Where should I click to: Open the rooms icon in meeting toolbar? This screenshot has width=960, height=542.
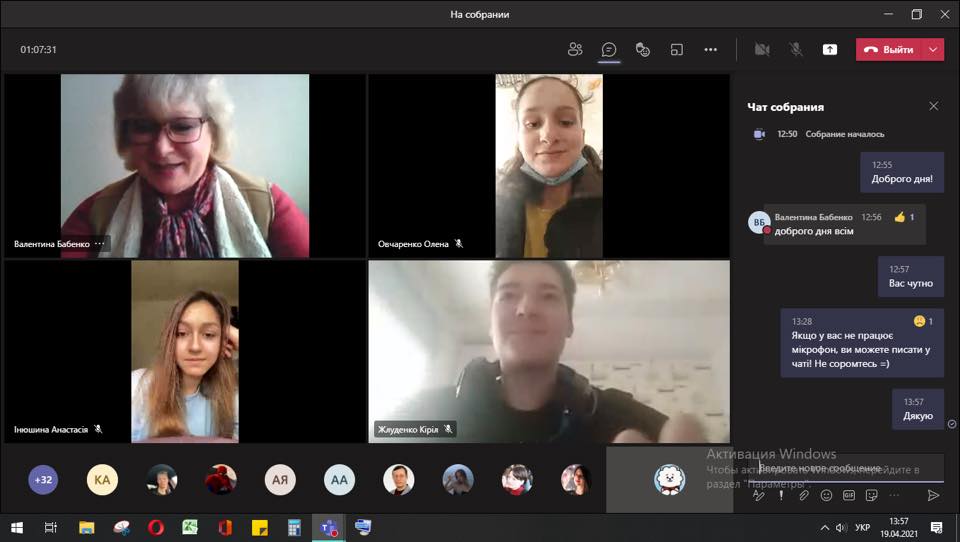677,50
